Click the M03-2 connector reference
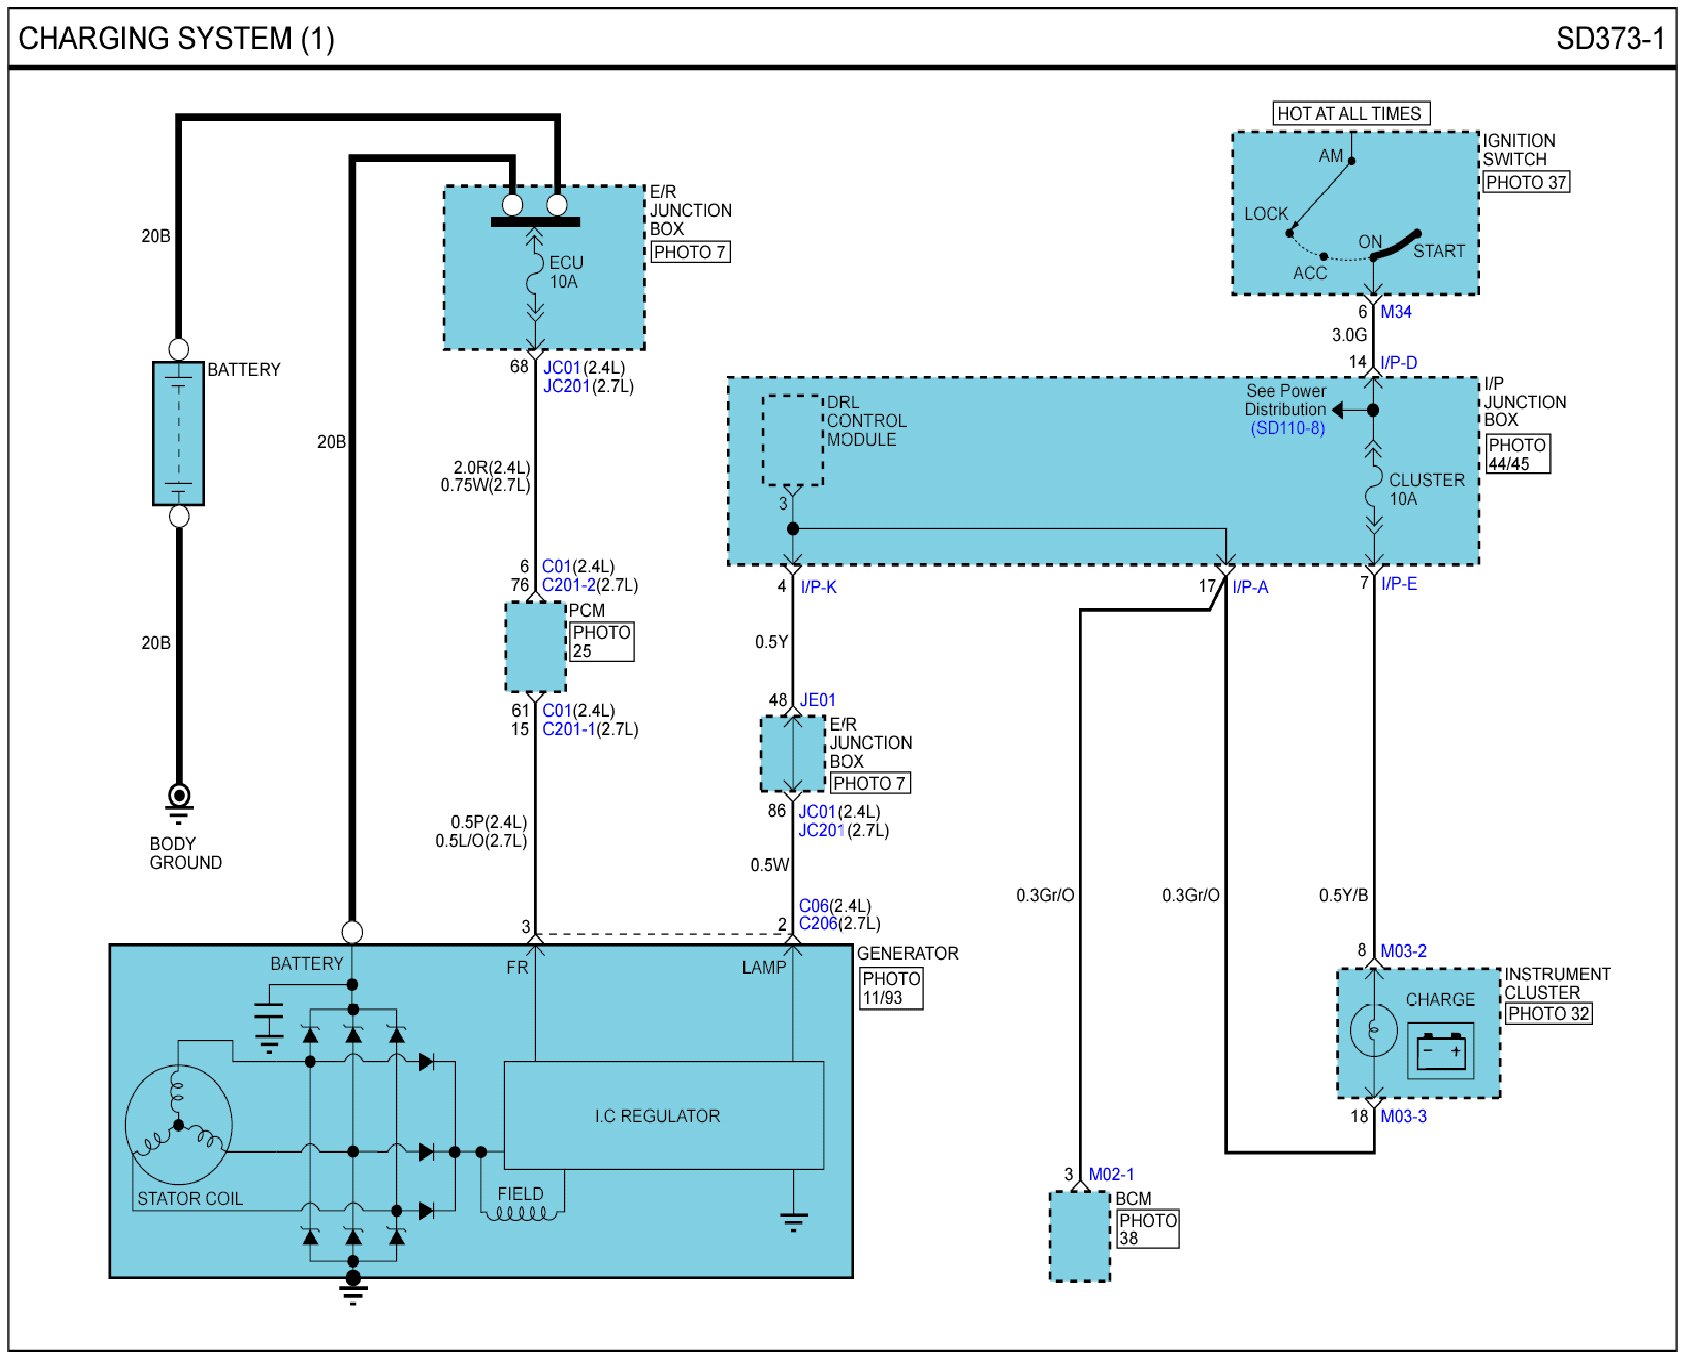Image resolution: width=1685 pixels, height=1359 pixels. click(1403, 951)
